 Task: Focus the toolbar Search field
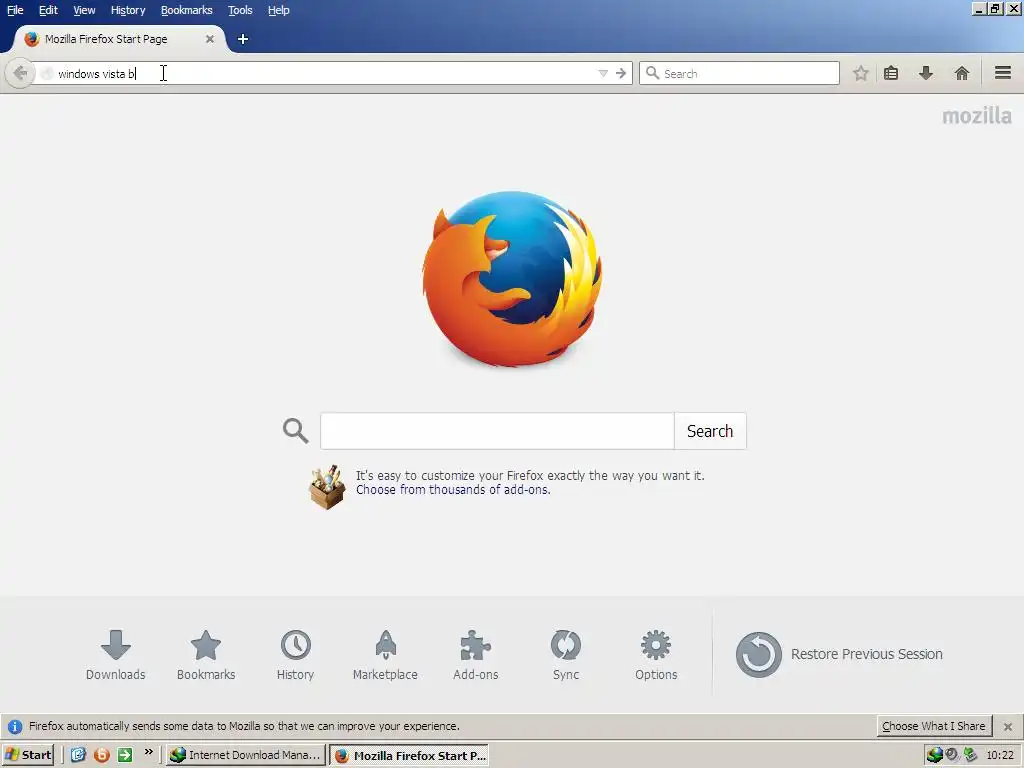(739, 73)
